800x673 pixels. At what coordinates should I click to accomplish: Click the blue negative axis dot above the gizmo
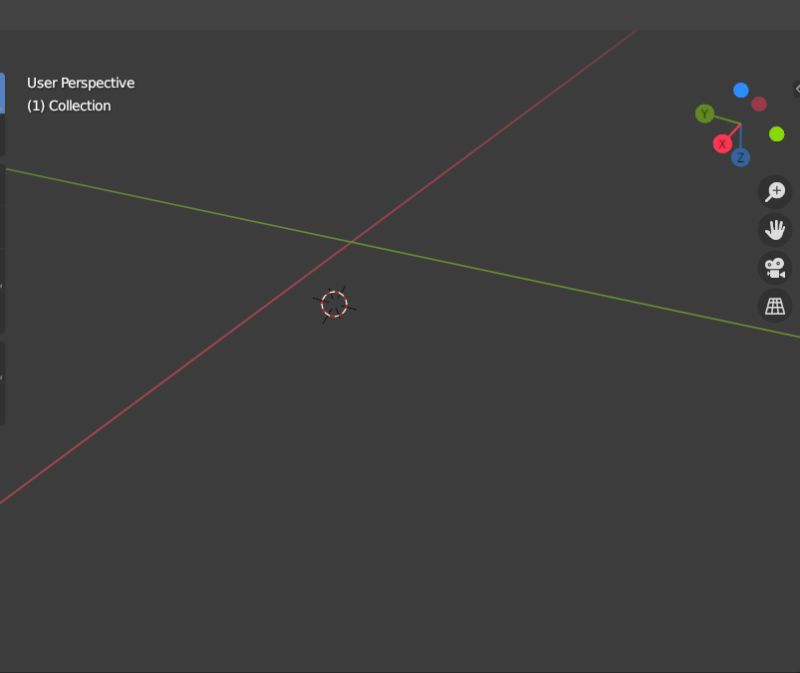741,89
